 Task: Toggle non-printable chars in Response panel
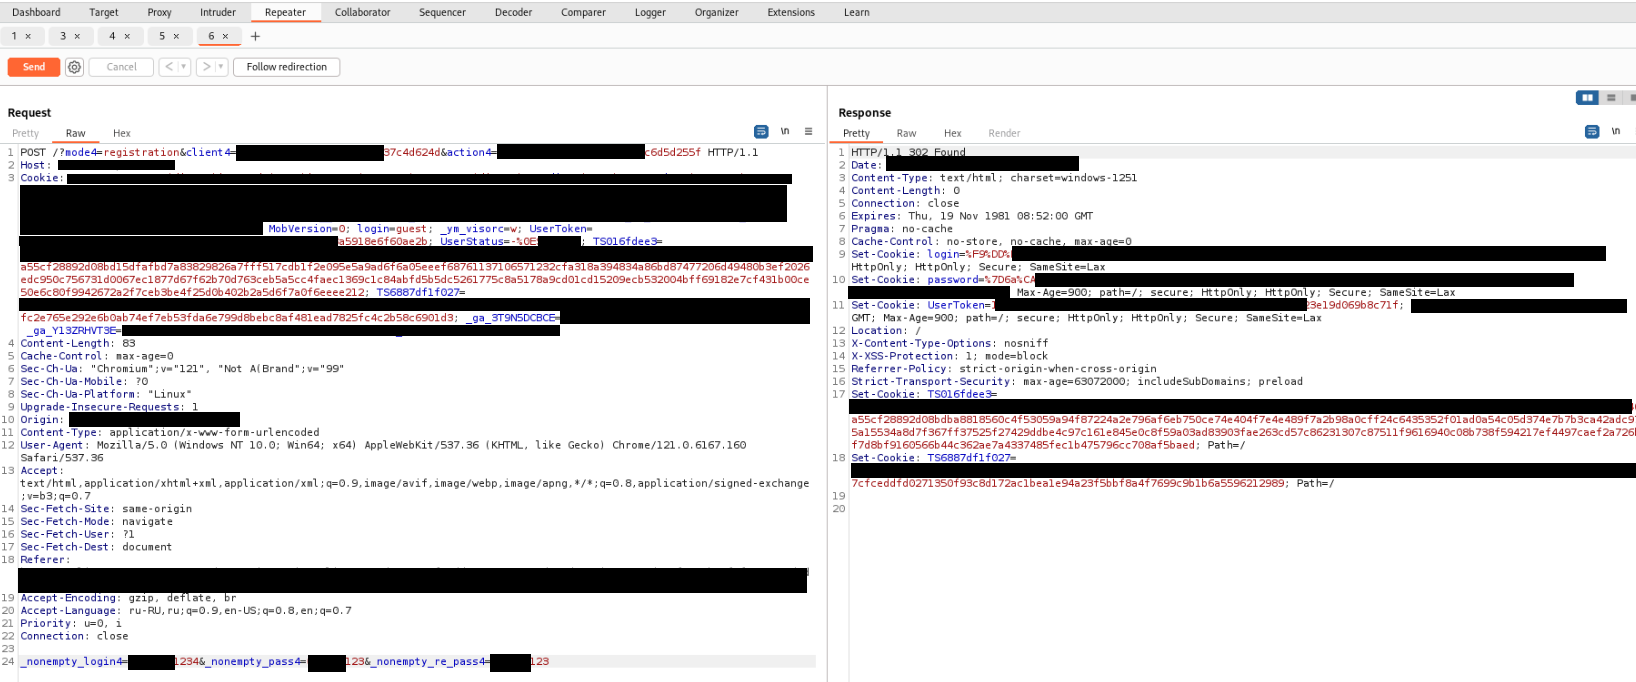1616,131
